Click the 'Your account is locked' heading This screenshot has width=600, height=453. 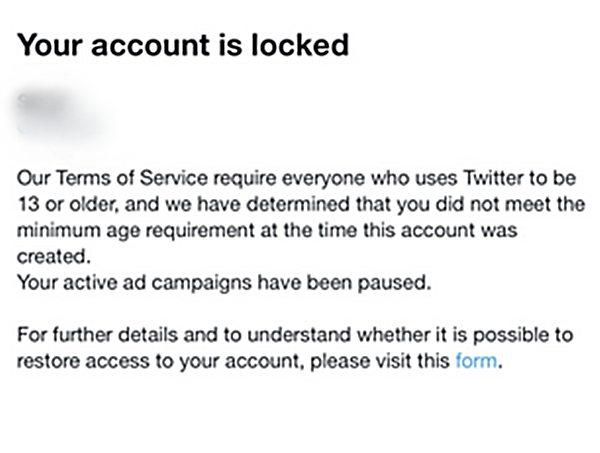[183, 45]
